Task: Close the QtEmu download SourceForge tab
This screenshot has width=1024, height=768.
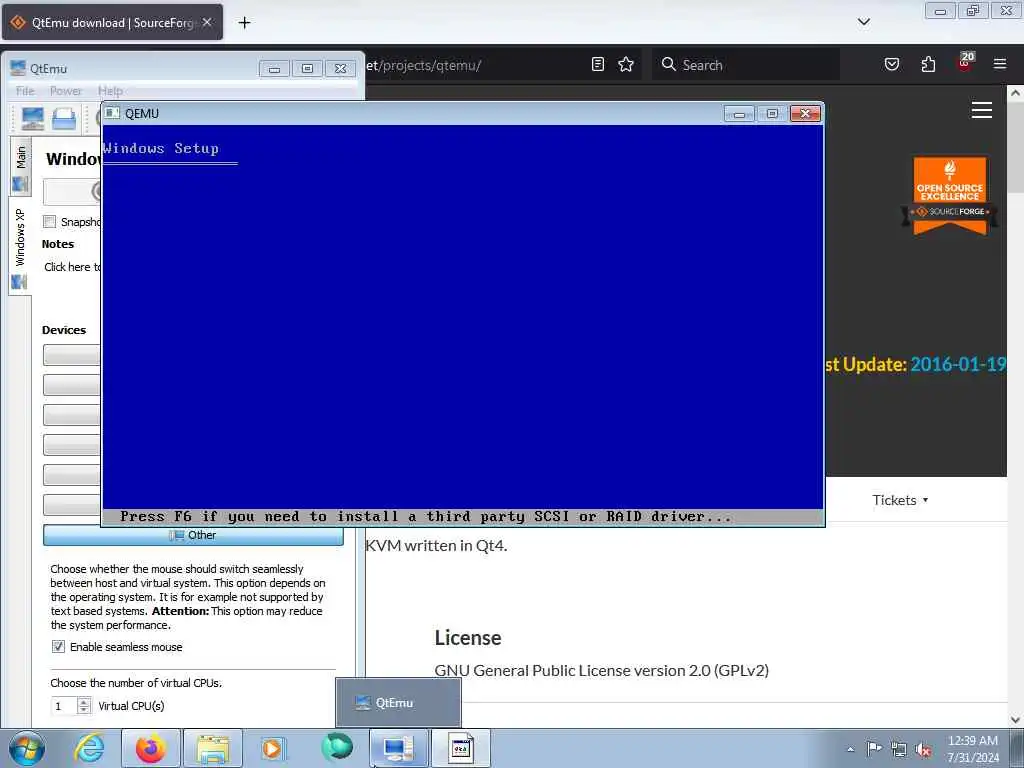Action: (x=207, y=22)
